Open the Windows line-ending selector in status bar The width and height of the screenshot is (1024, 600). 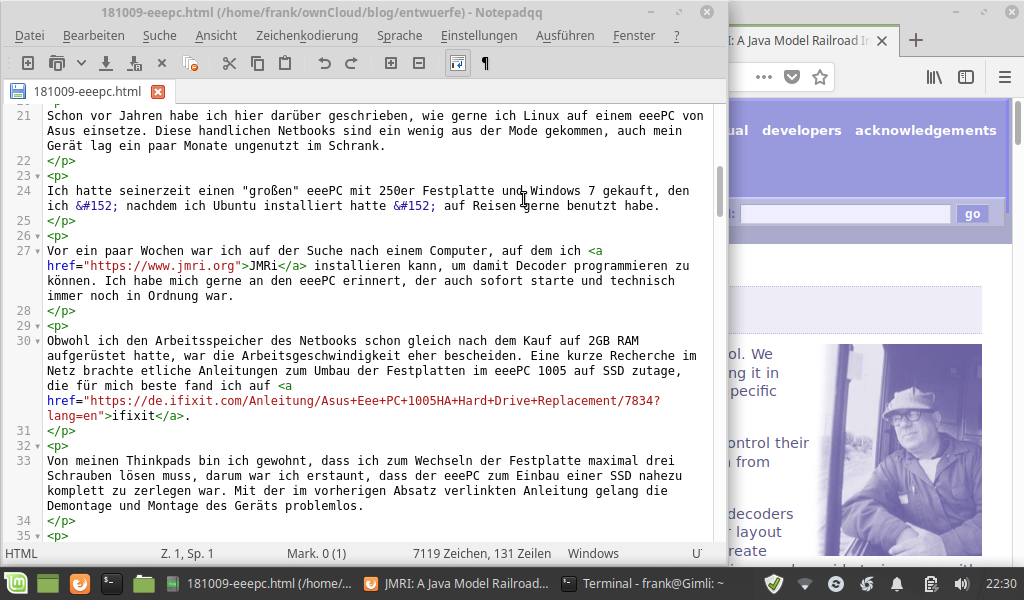593,553
